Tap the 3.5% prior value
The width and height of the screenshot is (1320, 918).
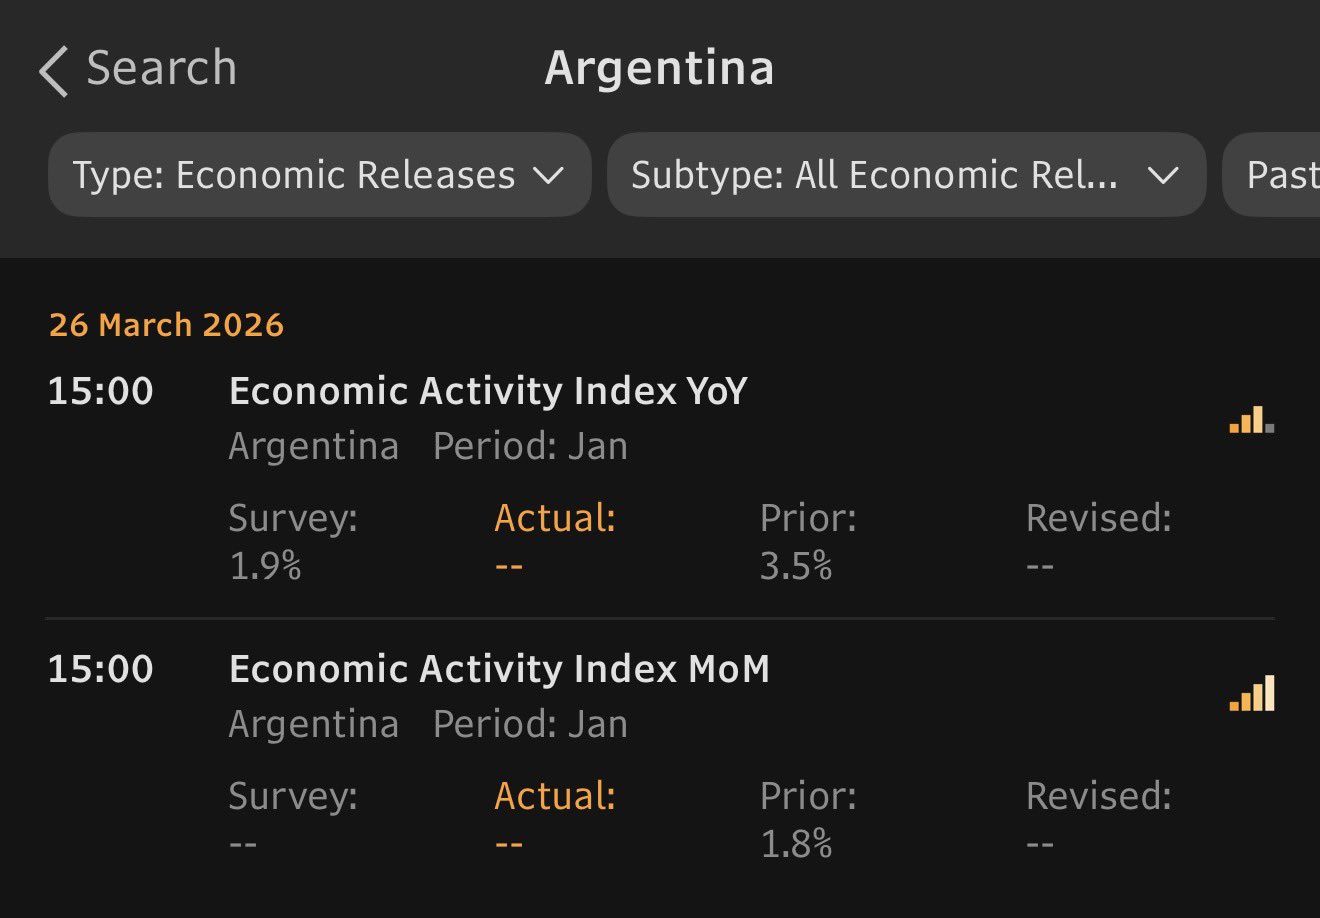pos(796,567)
